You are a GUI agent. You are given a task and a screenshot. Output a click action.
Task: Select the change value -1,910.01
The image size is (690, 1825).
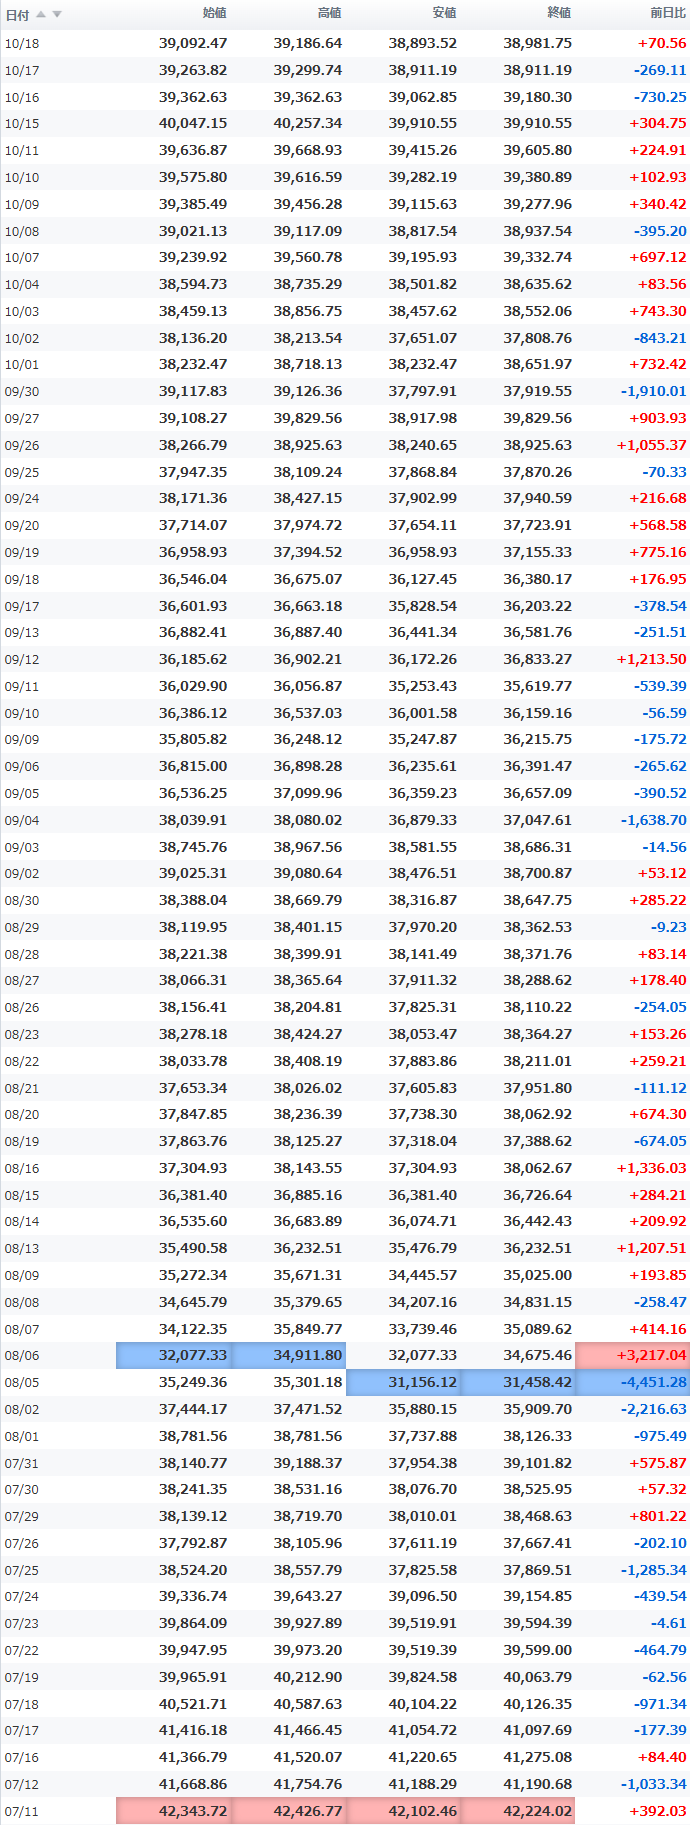654,391
